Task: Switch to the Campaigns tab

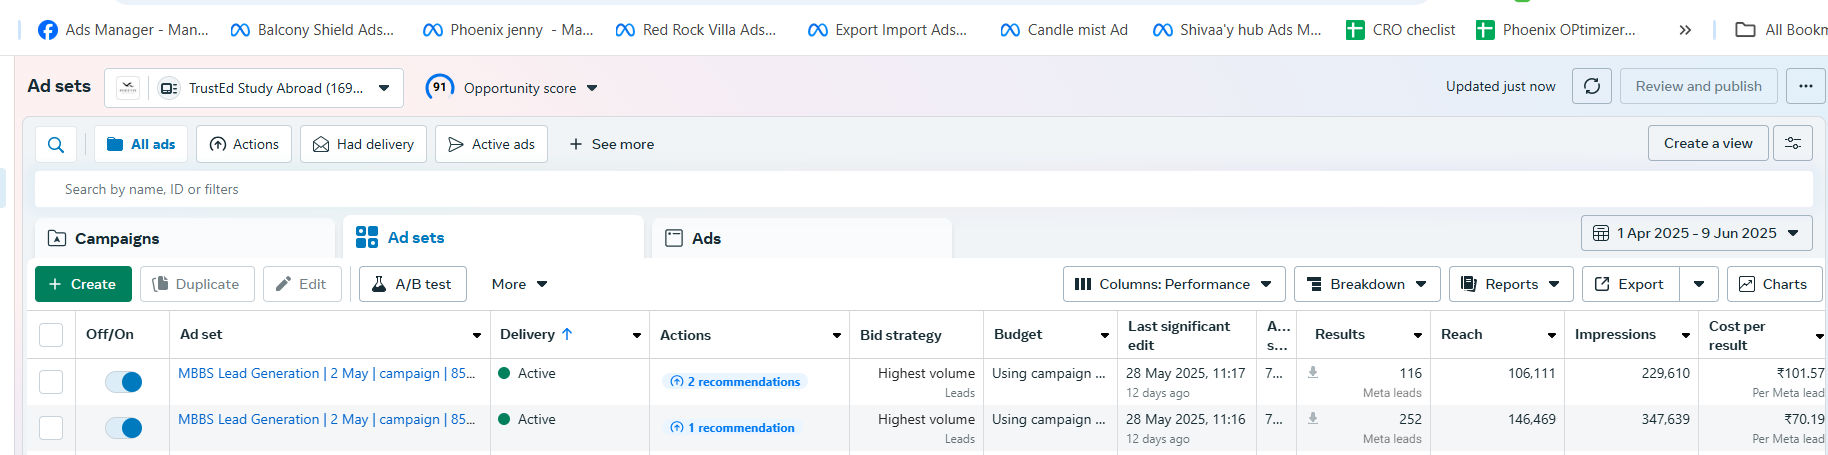Action: click(185, 238)
